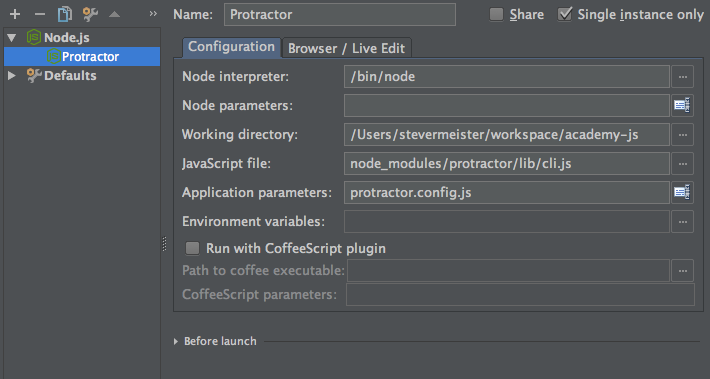Expand the Before launch section

[x=176, y=341]
